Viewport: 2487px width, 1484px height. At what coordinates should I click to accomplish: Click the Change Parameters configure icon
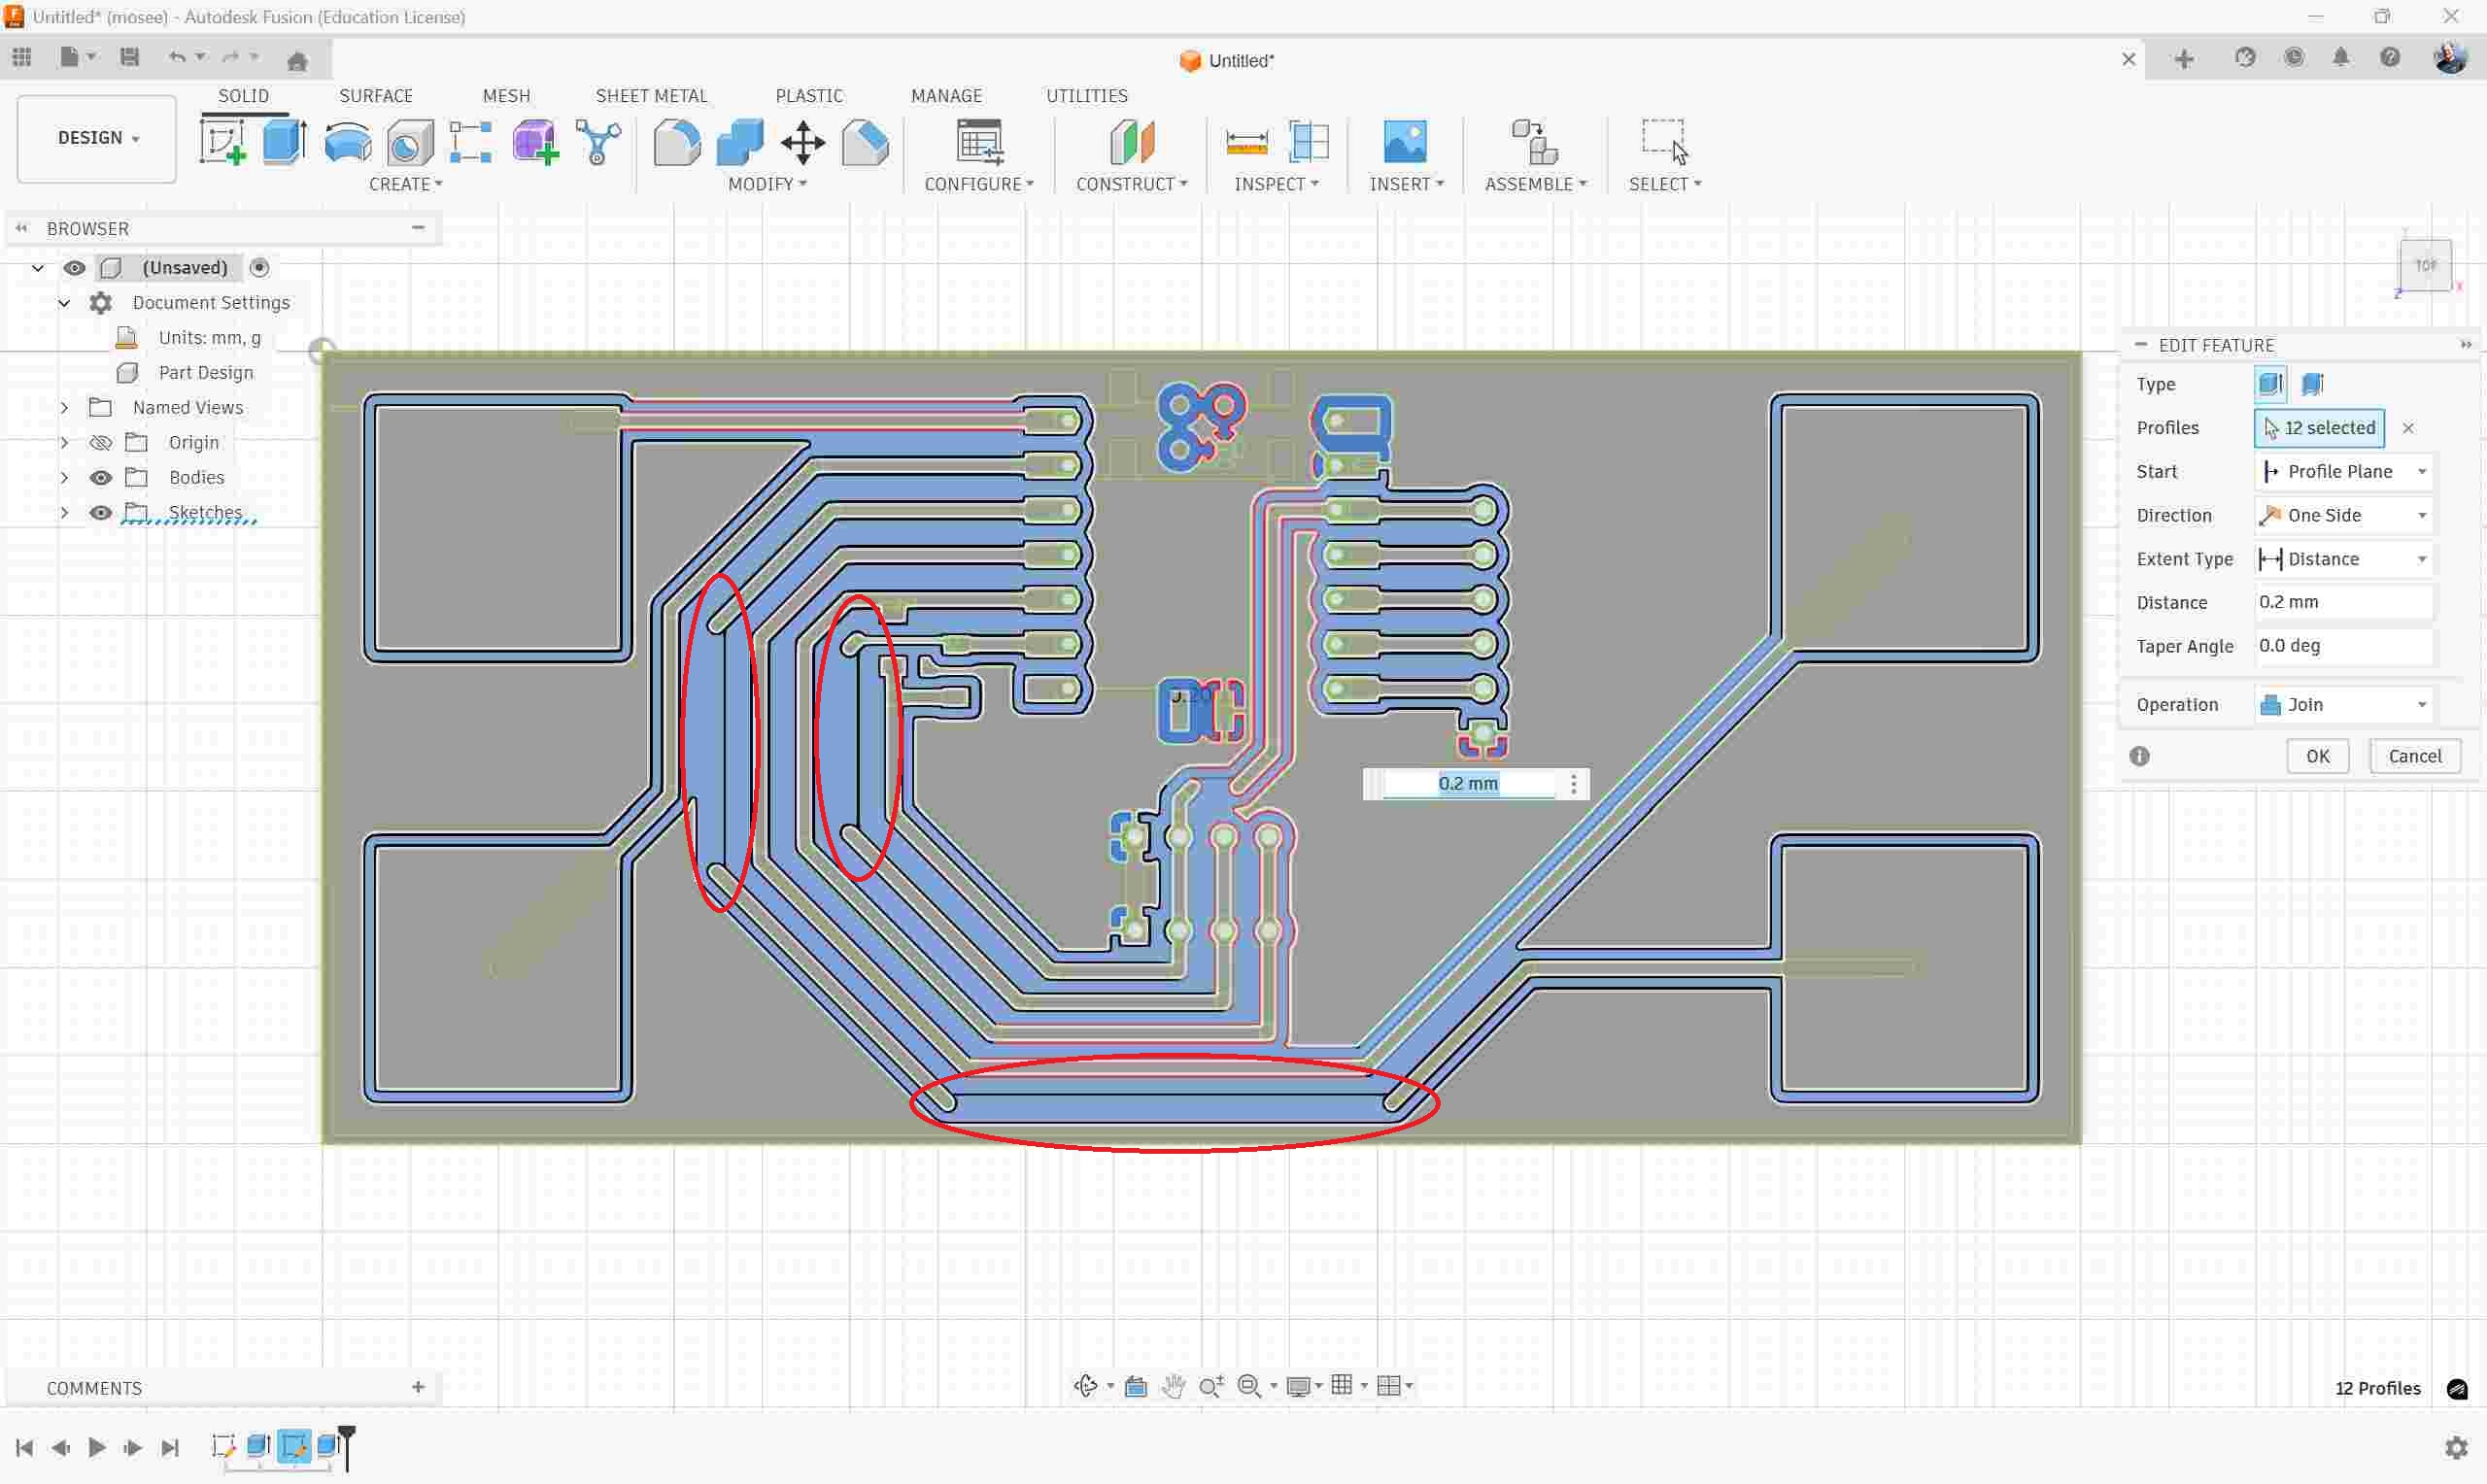coord(980,142)
